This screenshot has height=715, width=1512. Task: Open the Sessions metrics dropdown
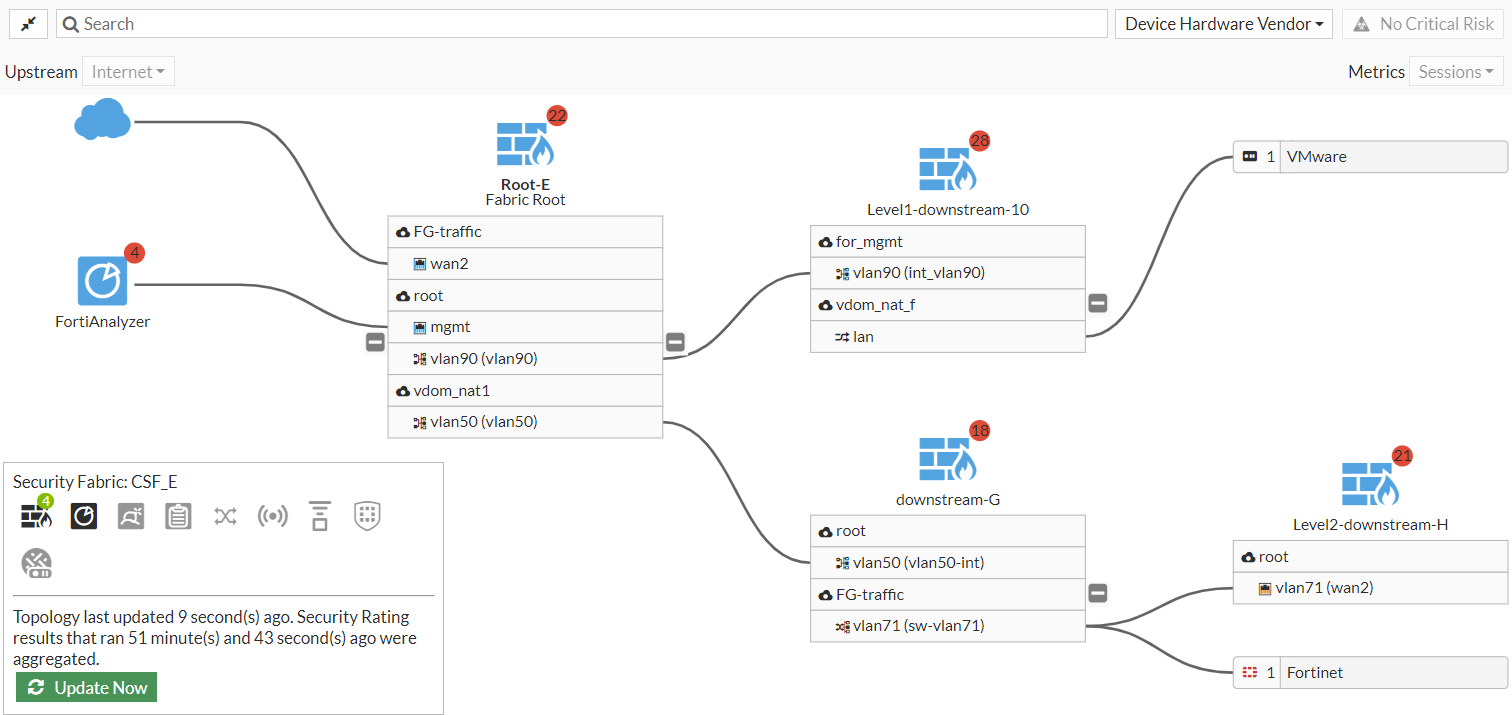click(x=1455, y=72)
